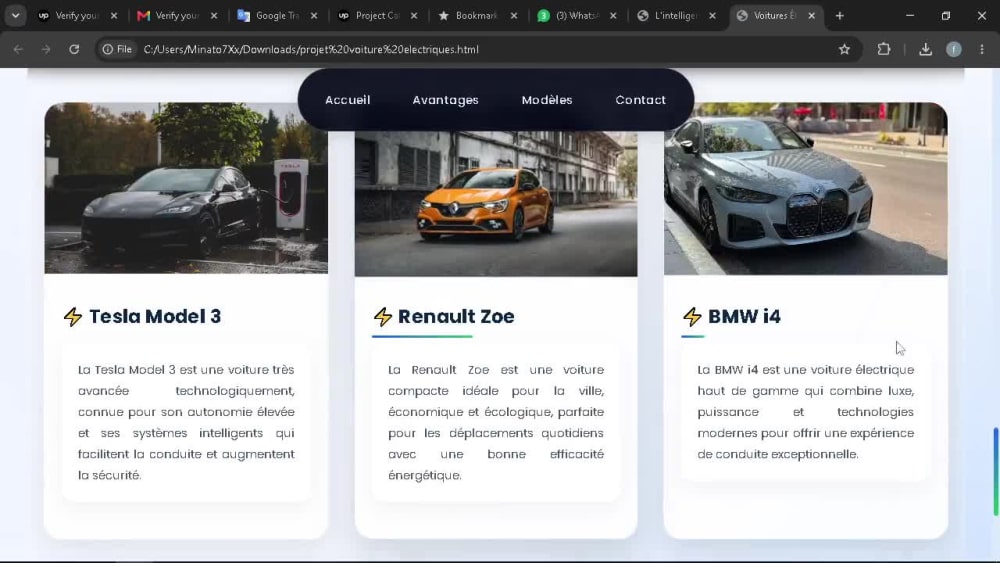Click the Renault Zoe description paragraph
Screen dimensions: 1000x563
tap(496, 422)
